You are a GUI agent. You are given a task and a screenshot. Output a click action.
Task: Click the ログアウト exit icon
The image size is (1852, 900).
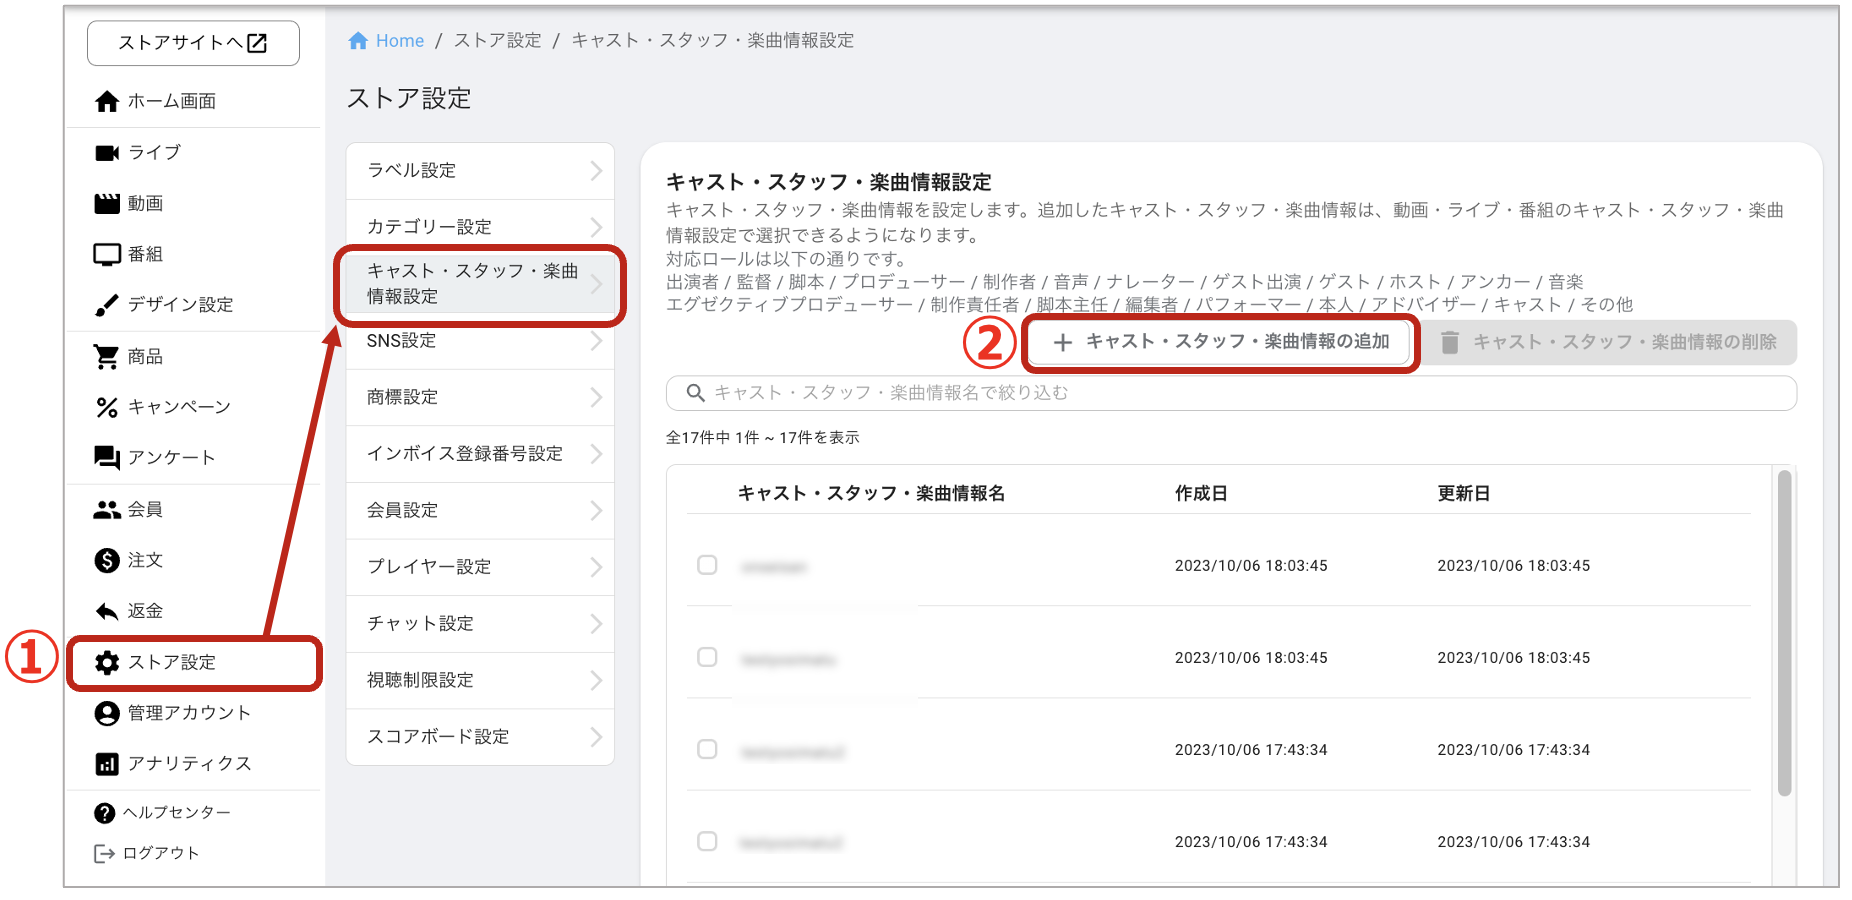104,853
